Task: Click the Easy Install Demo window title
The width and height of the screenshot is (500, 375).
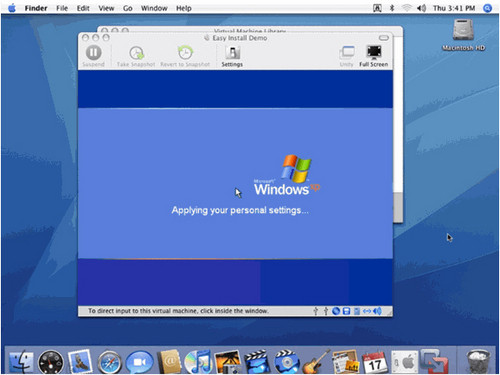Action: [x=240, y=38]
